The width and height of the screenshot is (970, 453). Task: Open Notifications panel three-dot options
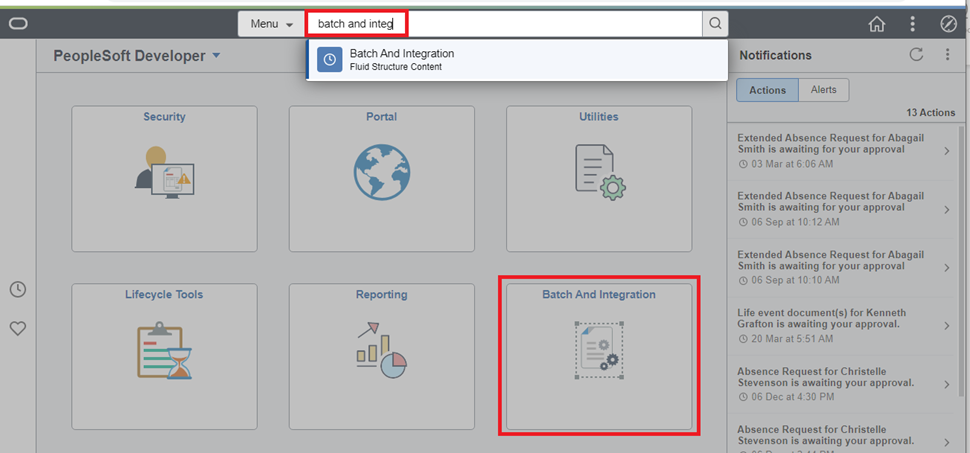click(x=947, y=54)
